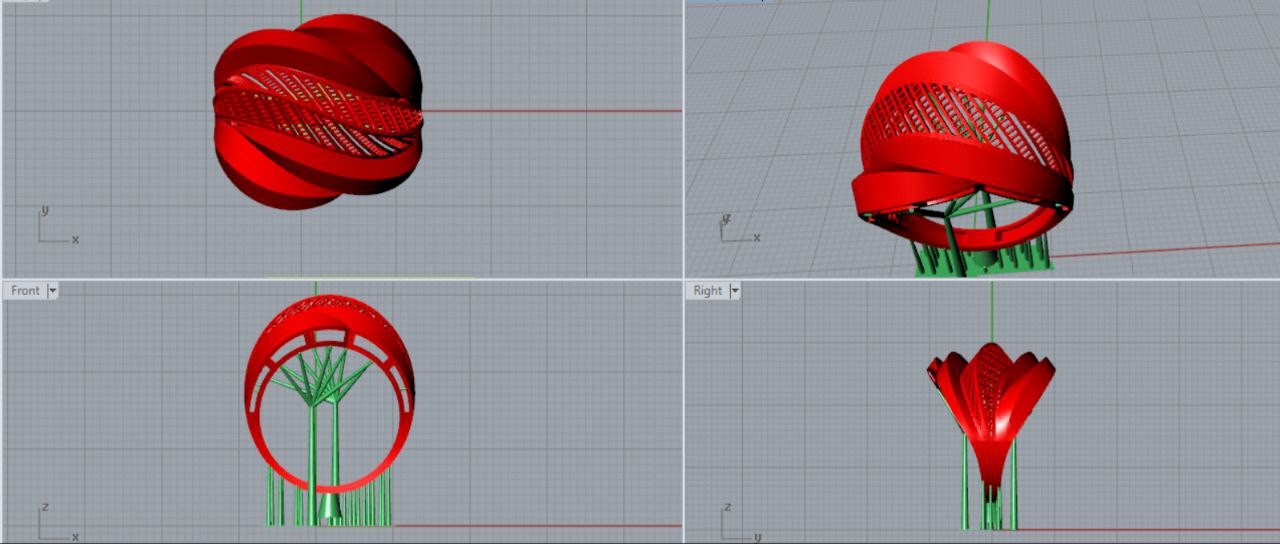Click the Right viewport title label
This screenshot has height=544, width=1280.
click(707, 291)
